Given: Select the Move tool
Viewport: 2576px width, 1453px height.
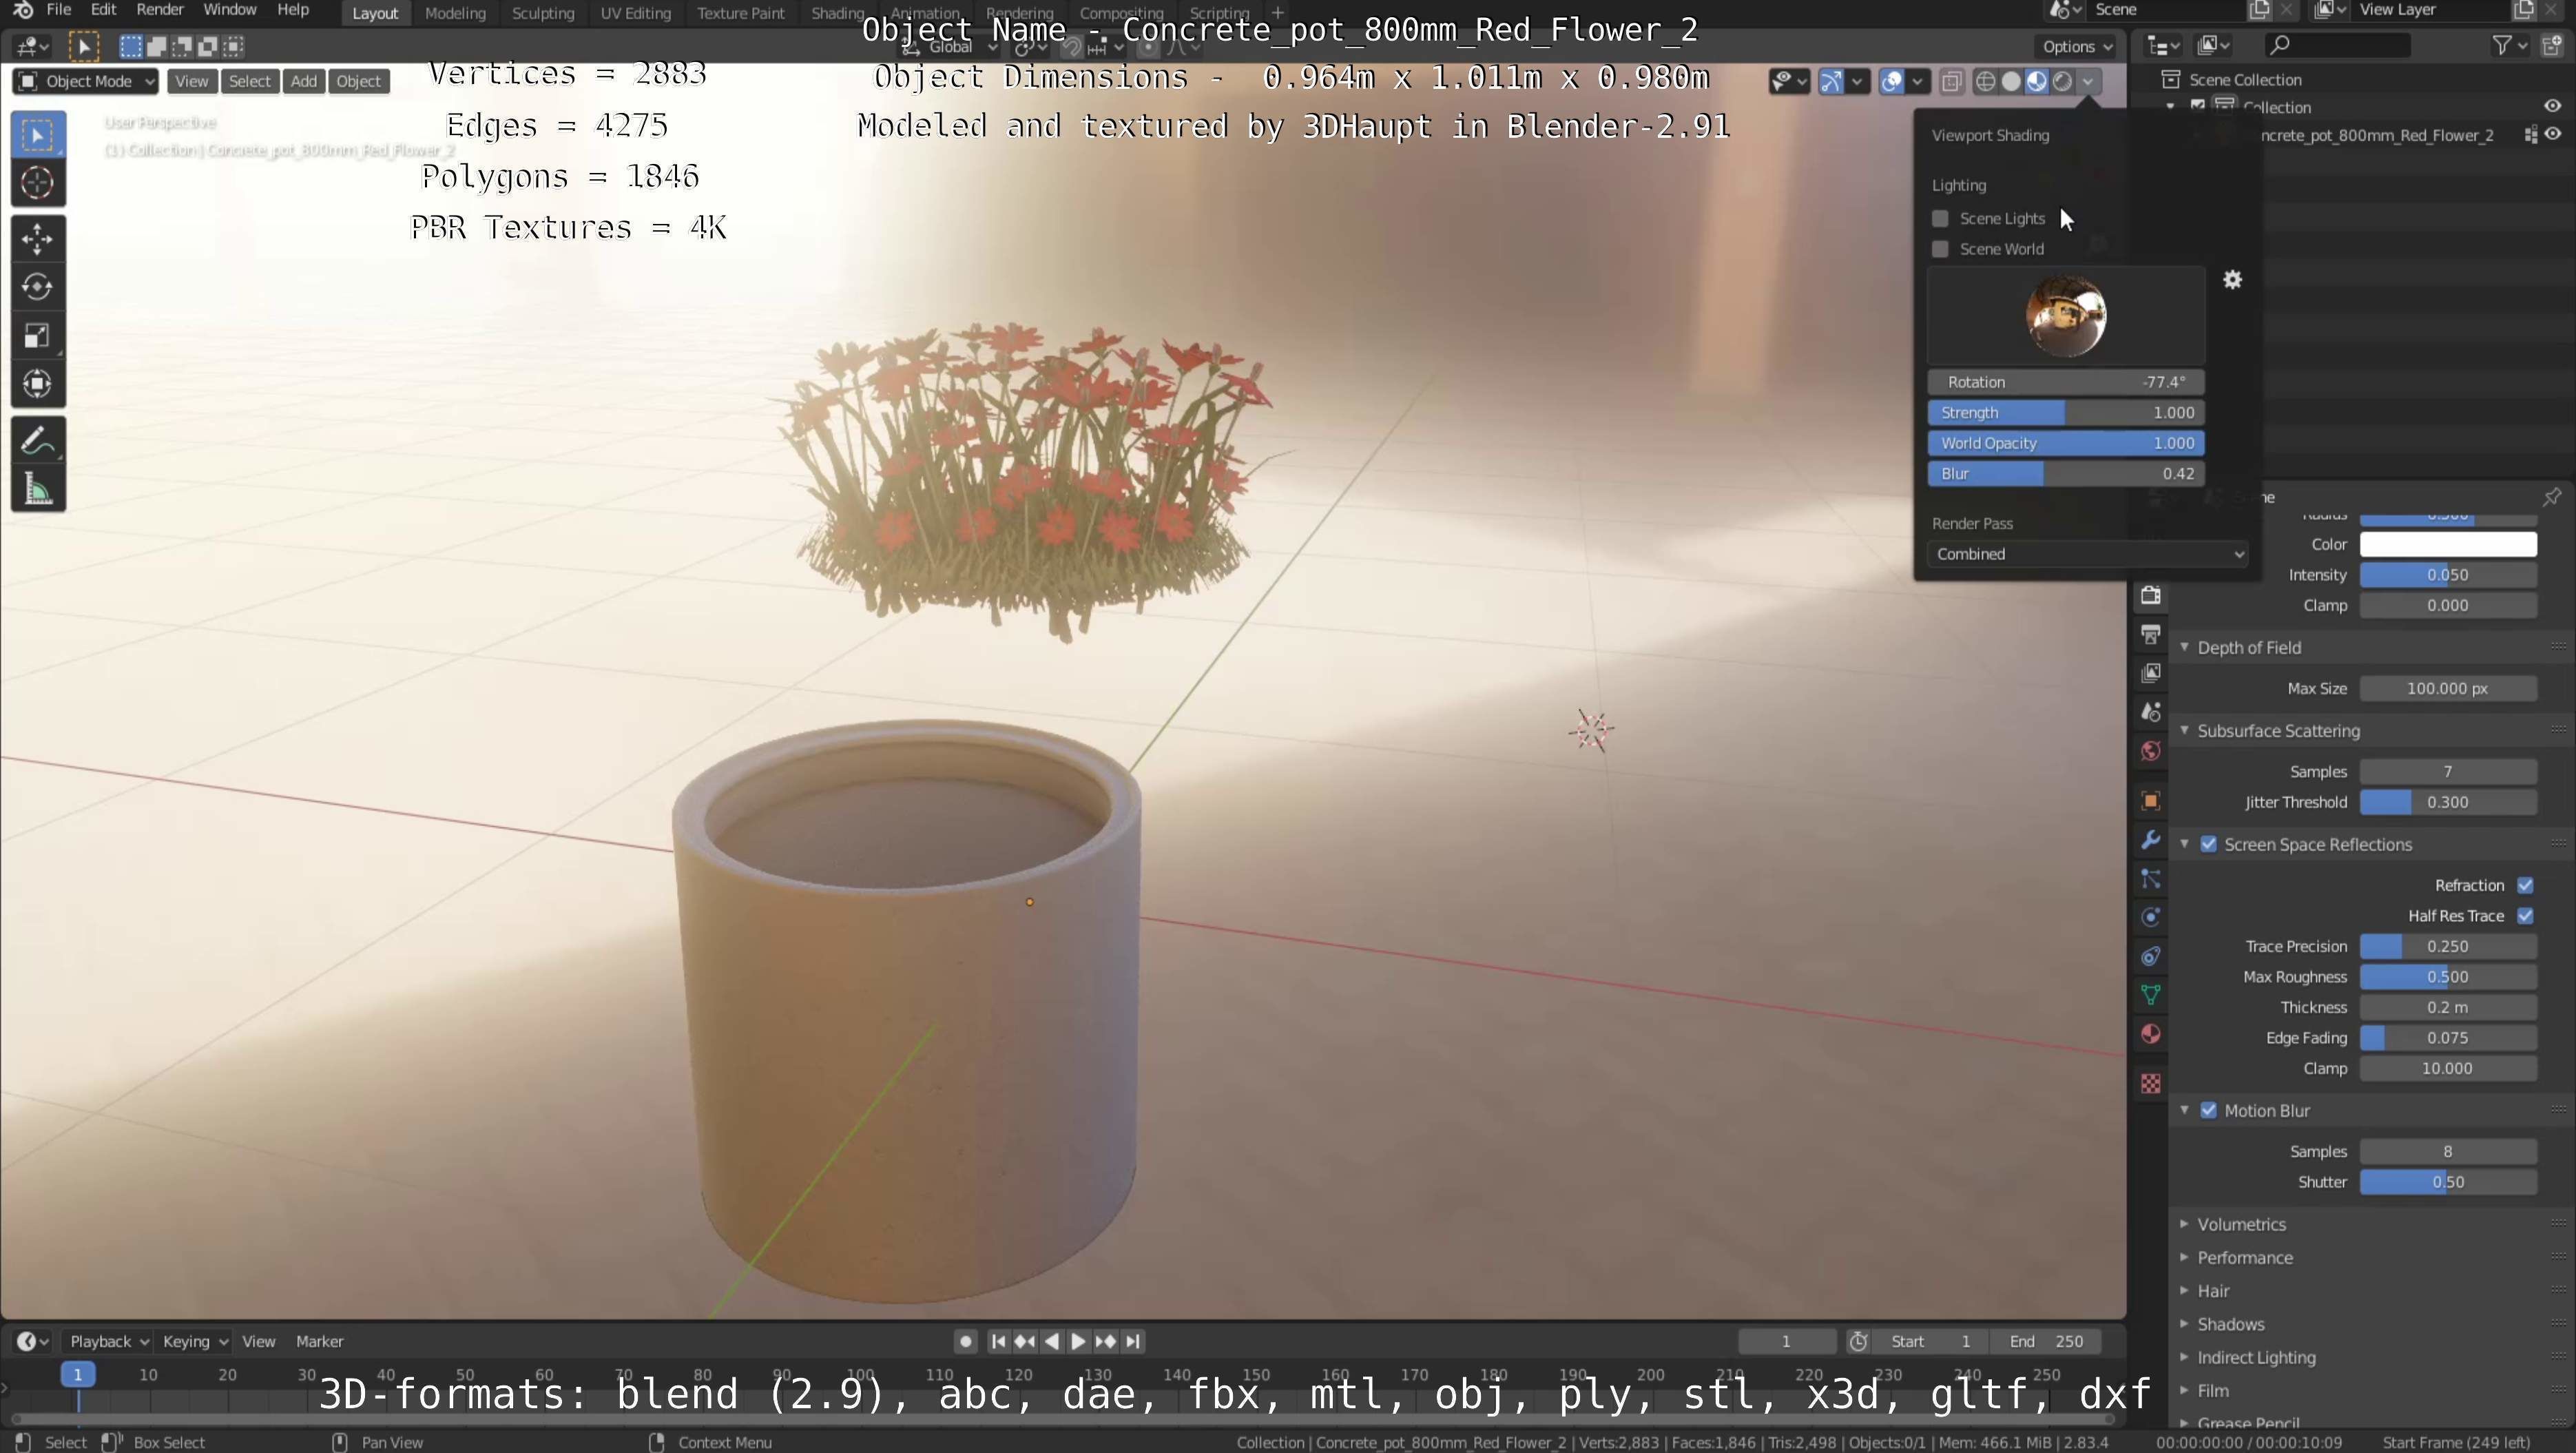Looking at the screenshot, I should (x=38, y=239).
